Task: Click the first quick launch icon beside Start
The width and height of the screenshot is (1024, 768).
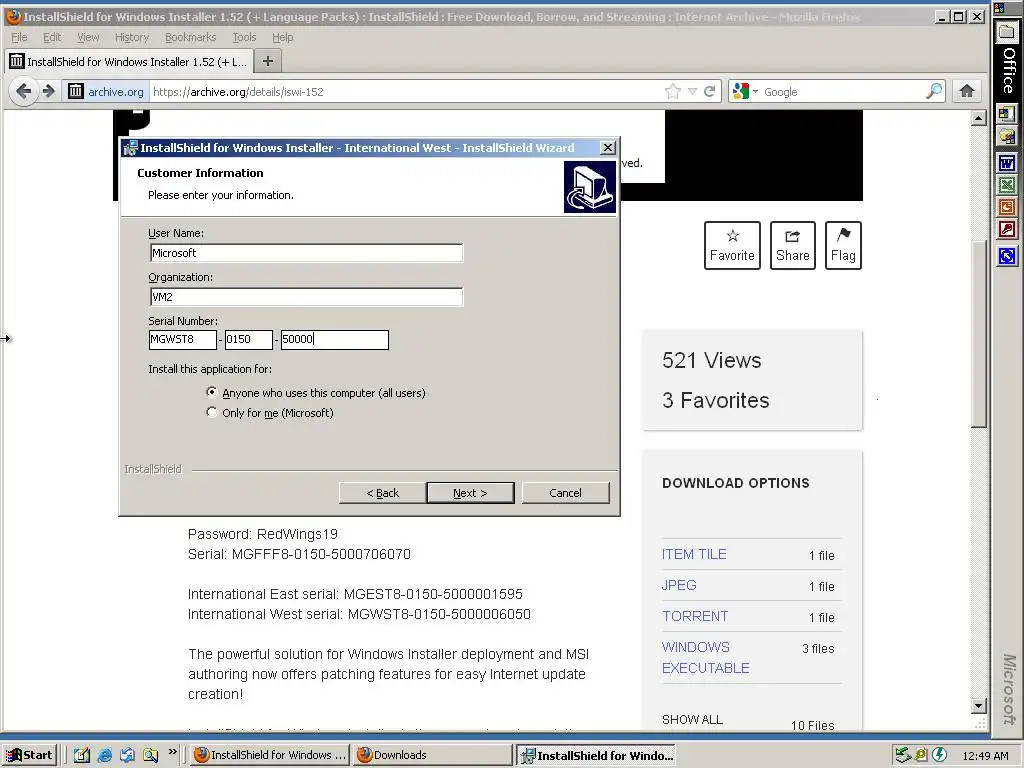Action: 82,755
